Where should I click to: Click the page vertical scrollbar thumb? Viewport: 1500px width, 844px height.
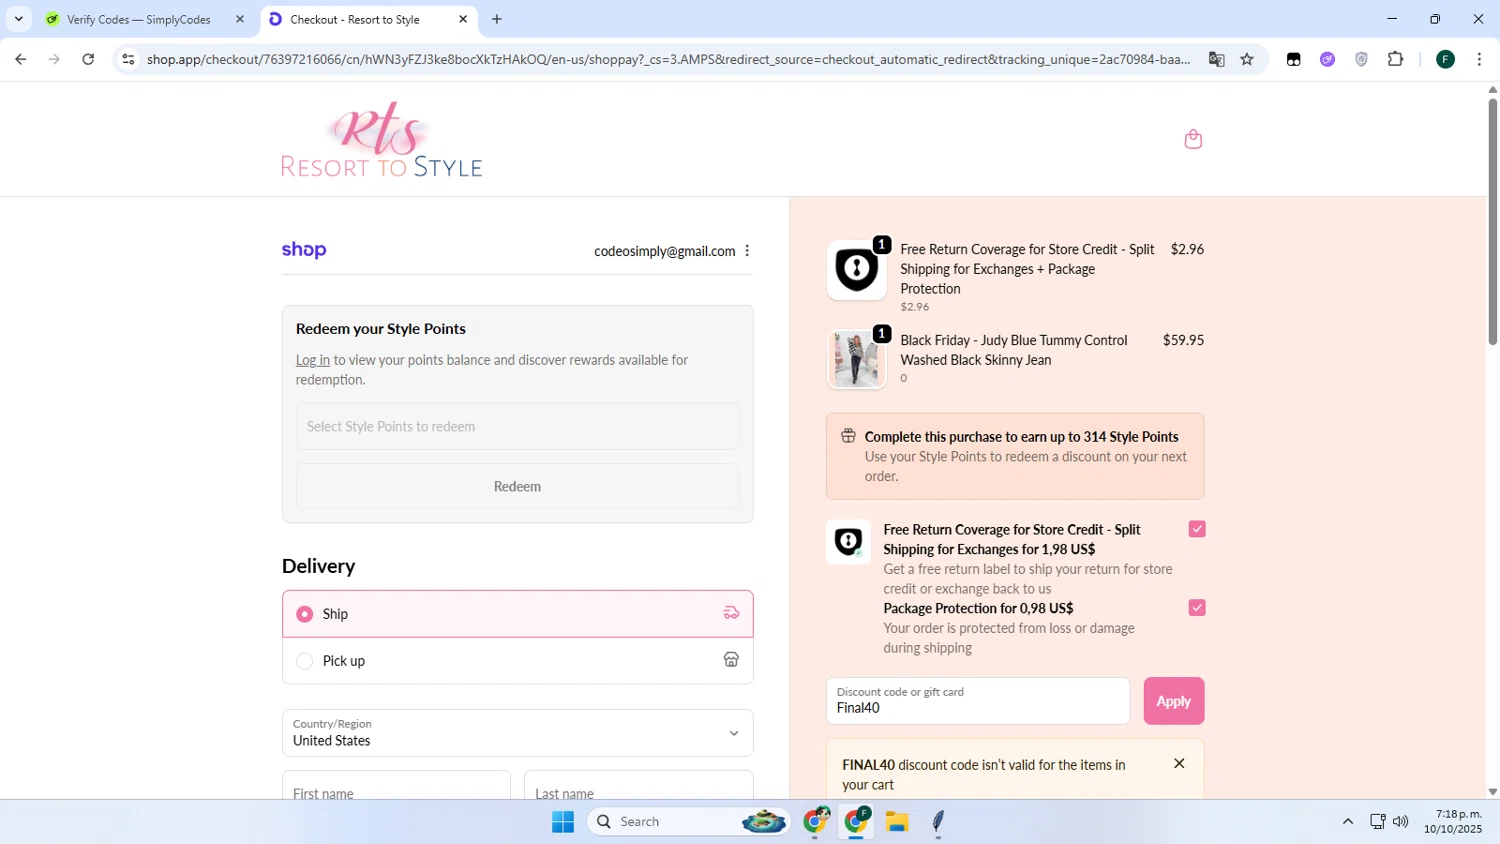click(x=1492, y=222)
